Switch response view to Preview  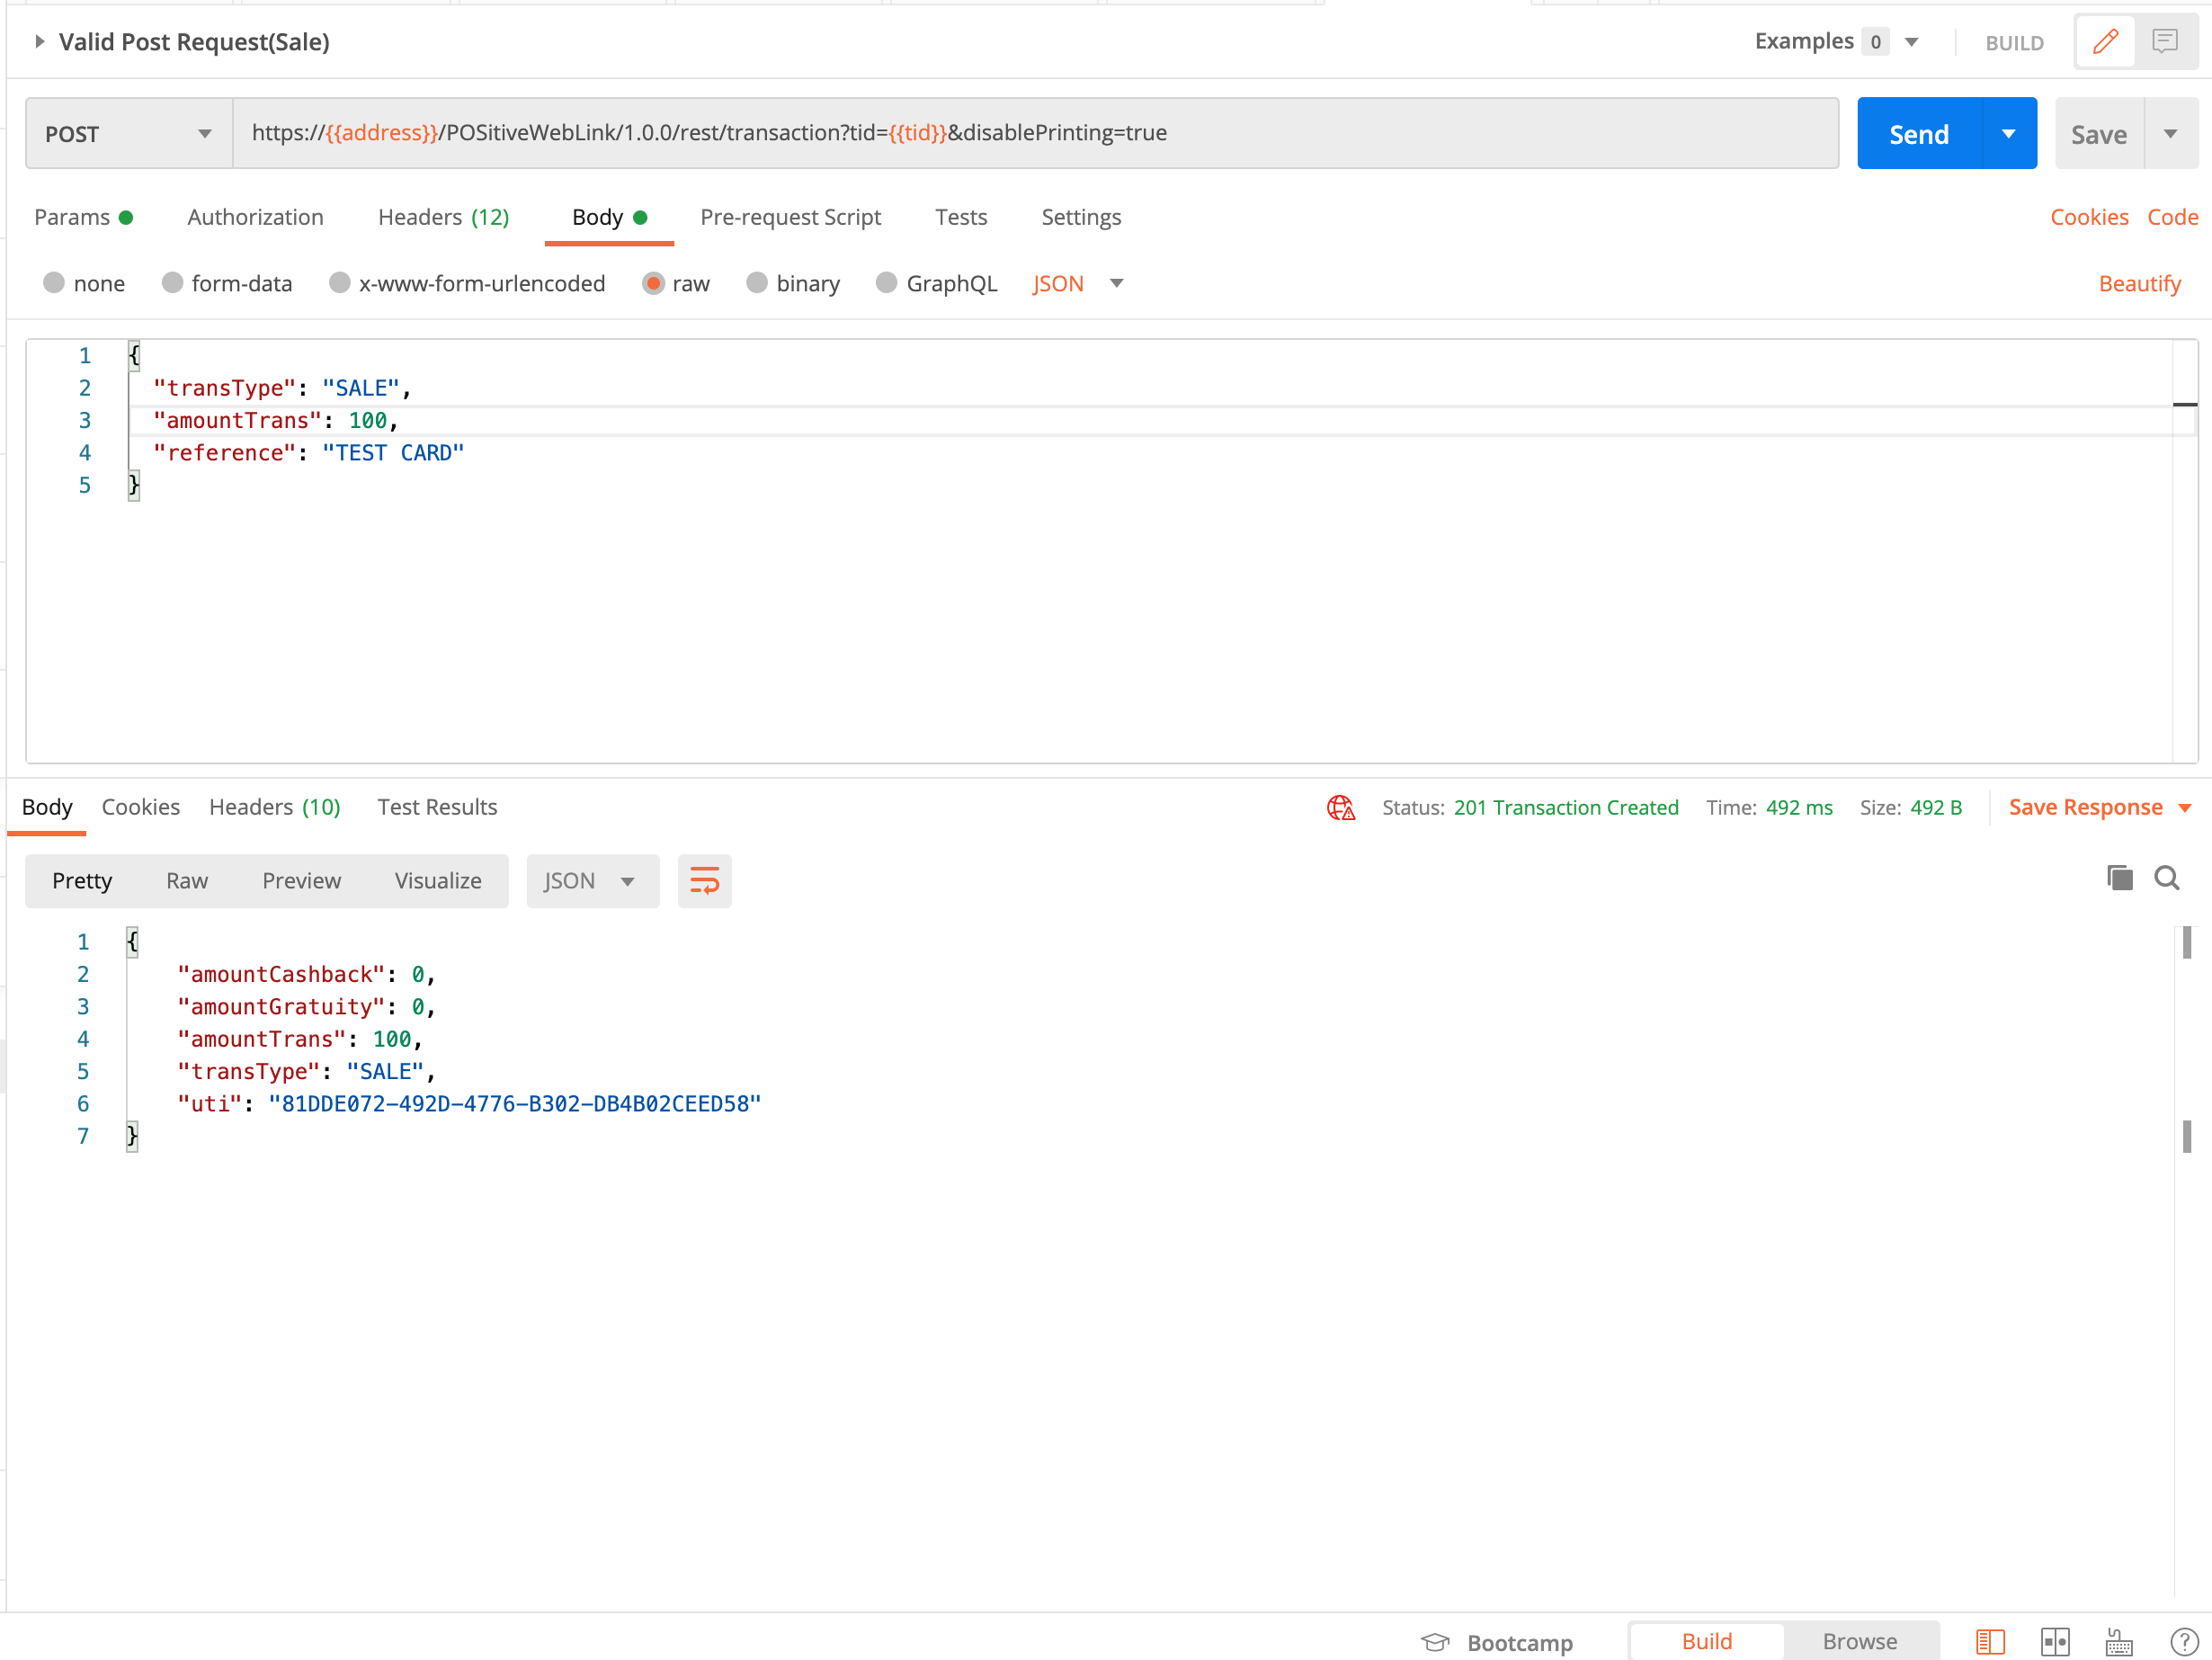(x=301, y=881)
